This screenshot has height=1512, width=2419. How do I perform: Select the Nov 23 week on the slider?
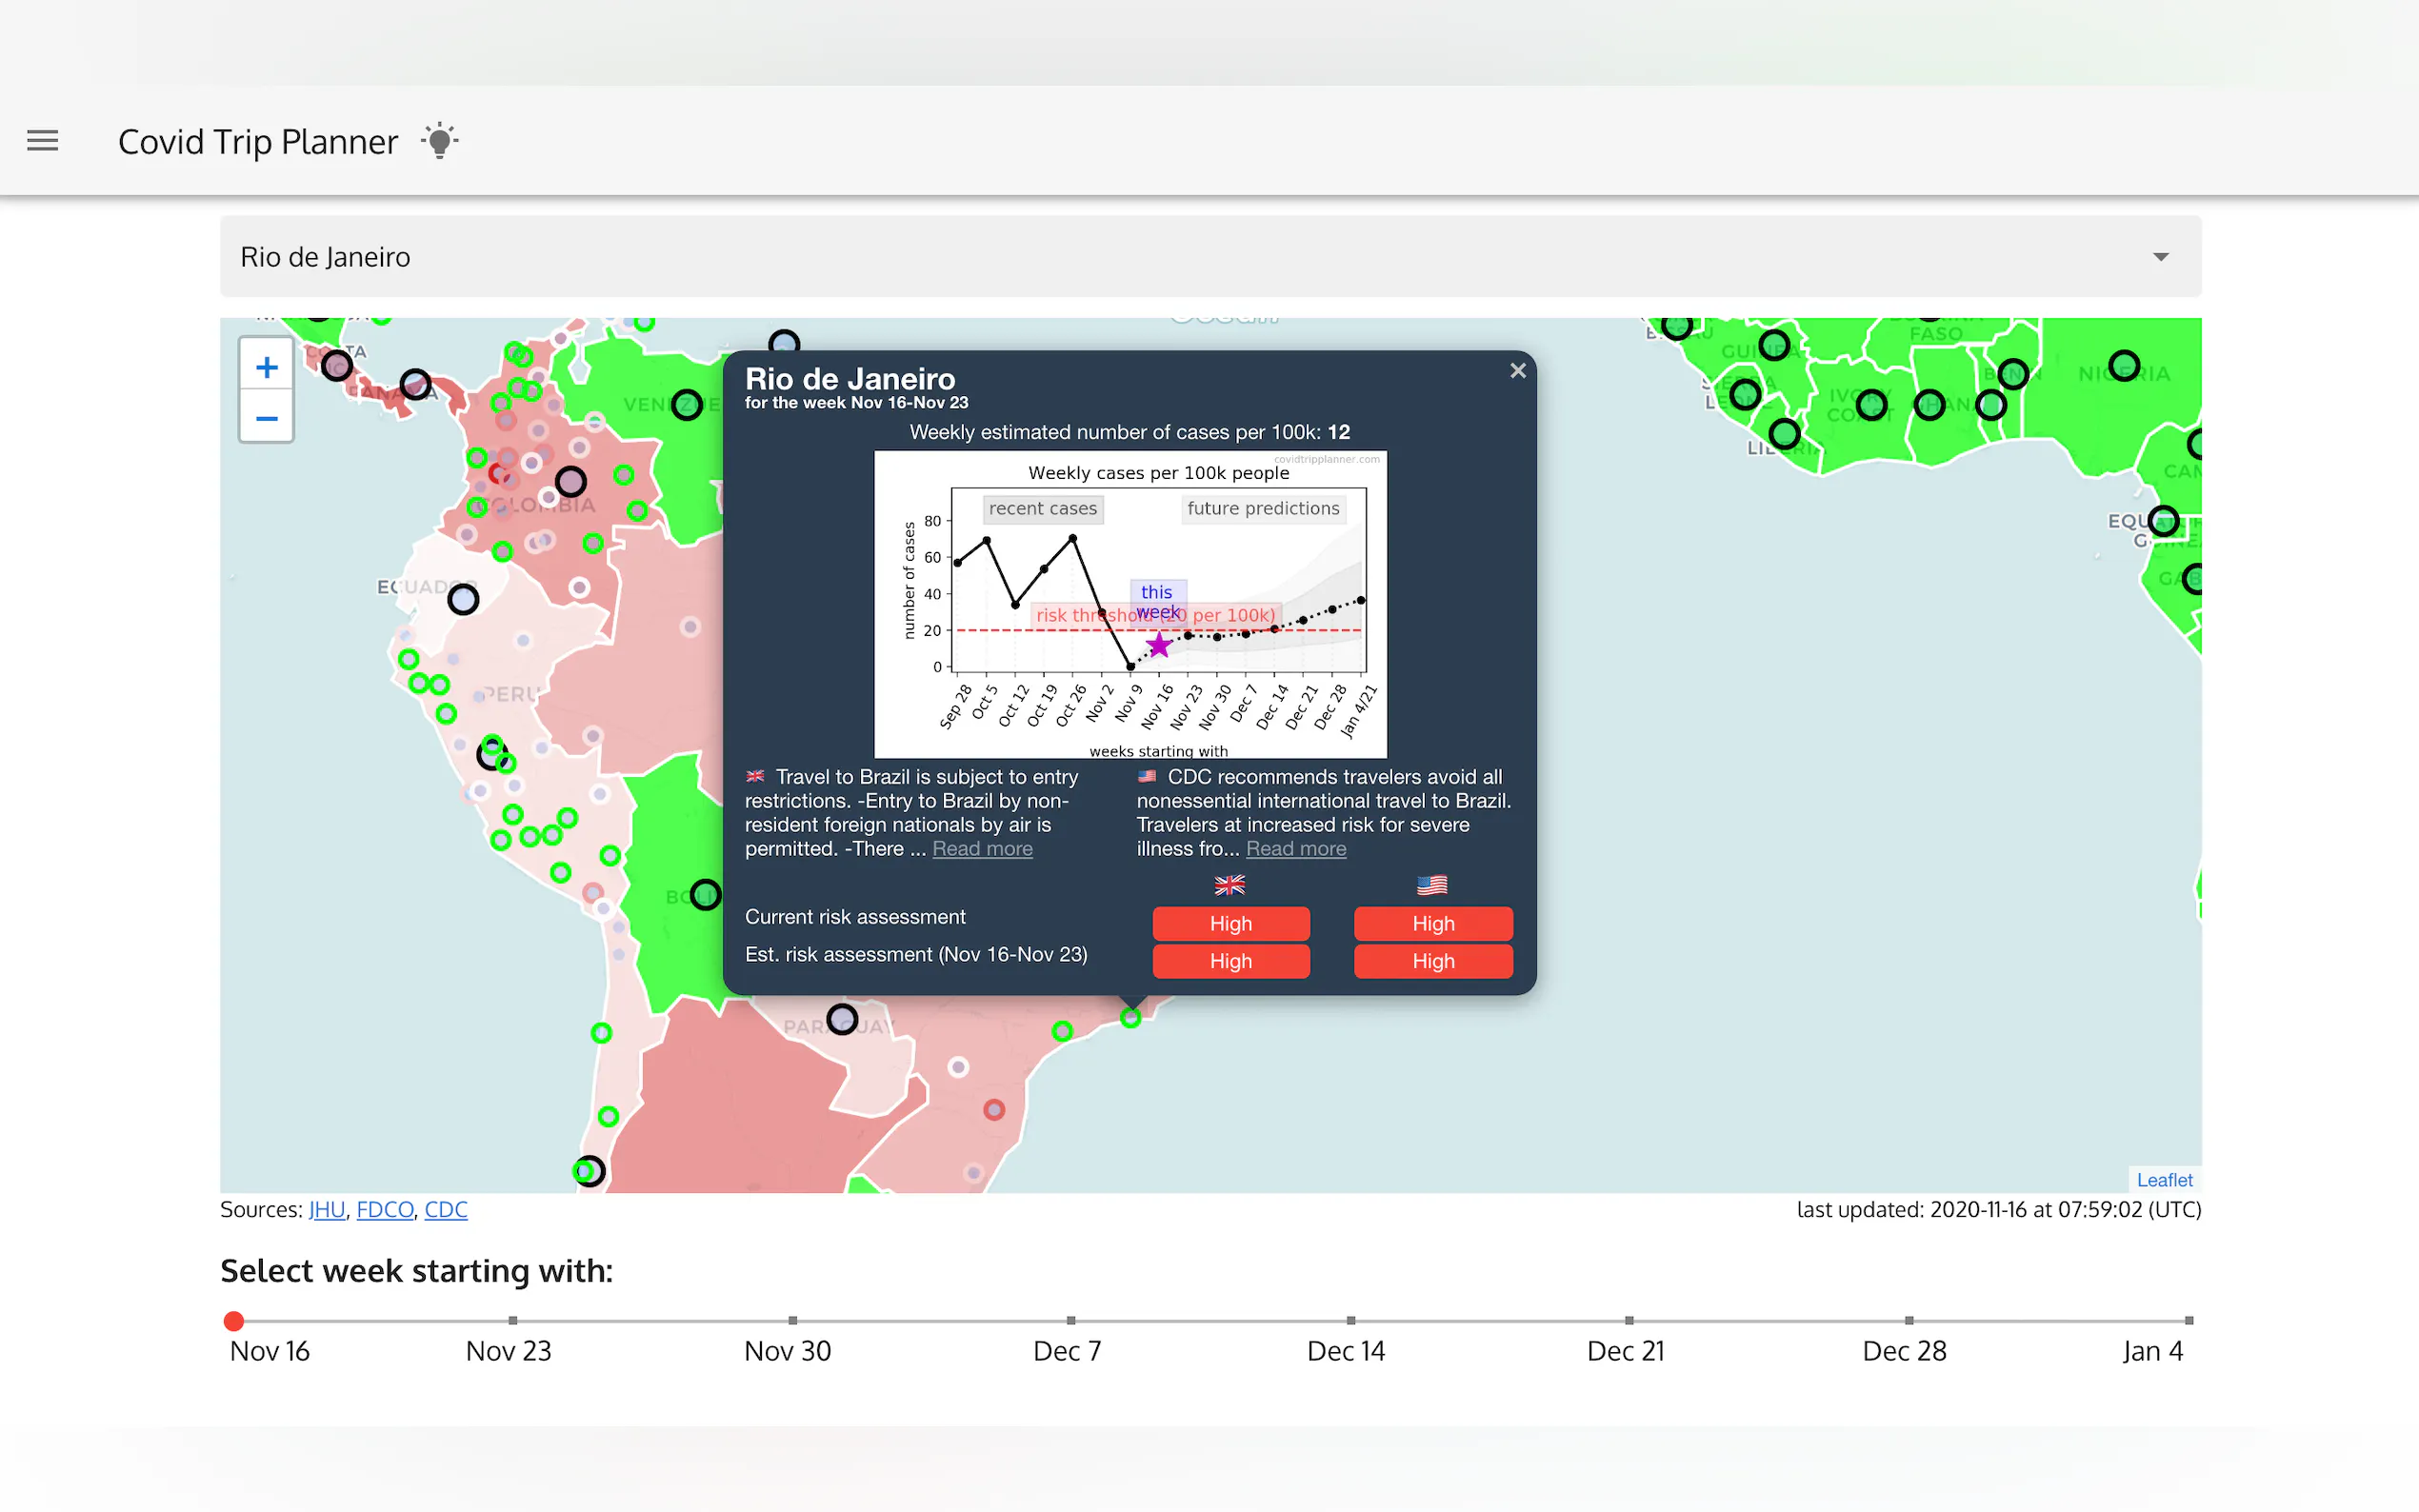pos(513,1321)
